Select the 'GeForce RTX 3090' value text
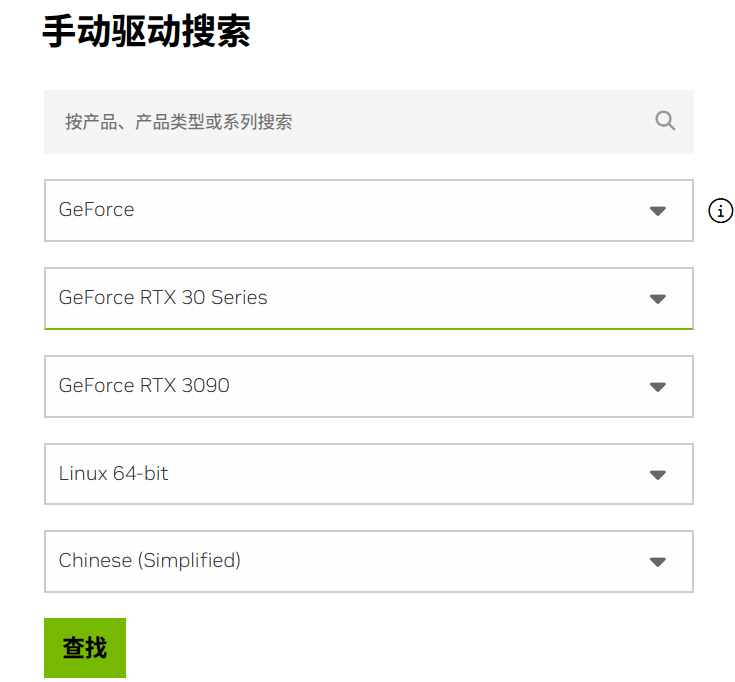Screen dimensions: 735x682 point(144,386)
